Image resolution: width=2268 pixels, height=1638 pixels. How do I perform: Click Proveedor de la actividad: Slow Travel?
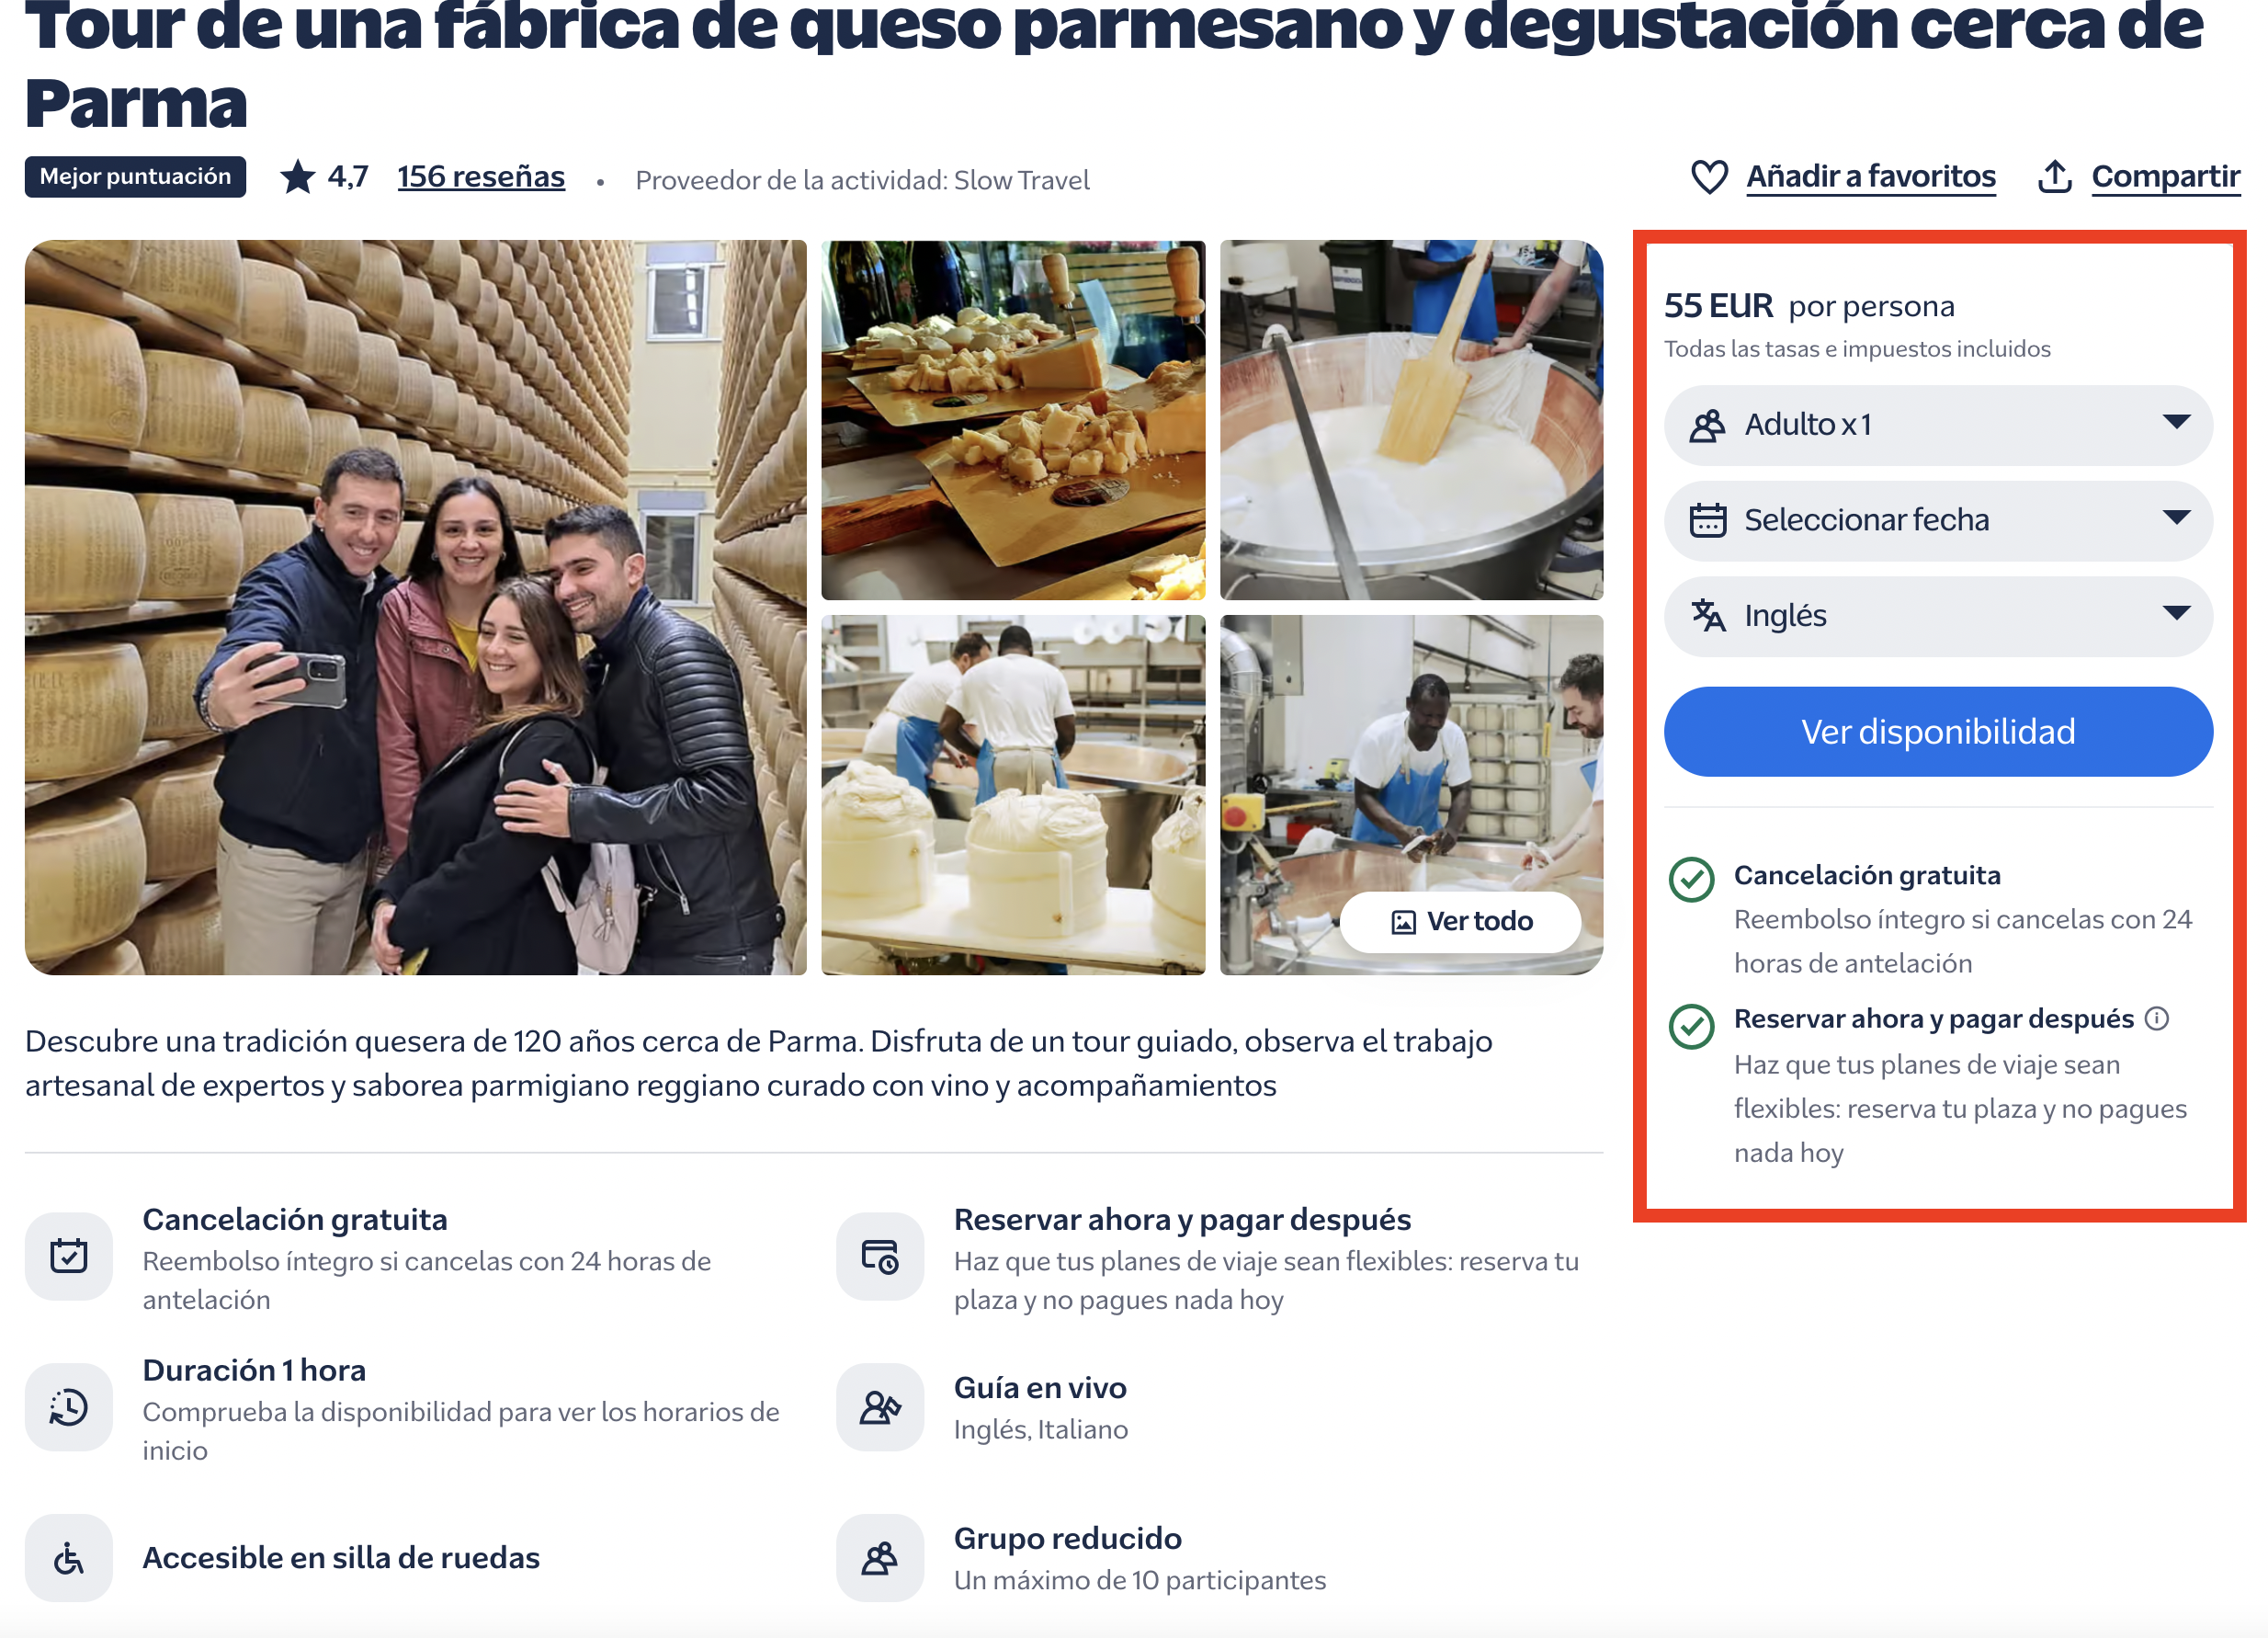click(862, 180)
